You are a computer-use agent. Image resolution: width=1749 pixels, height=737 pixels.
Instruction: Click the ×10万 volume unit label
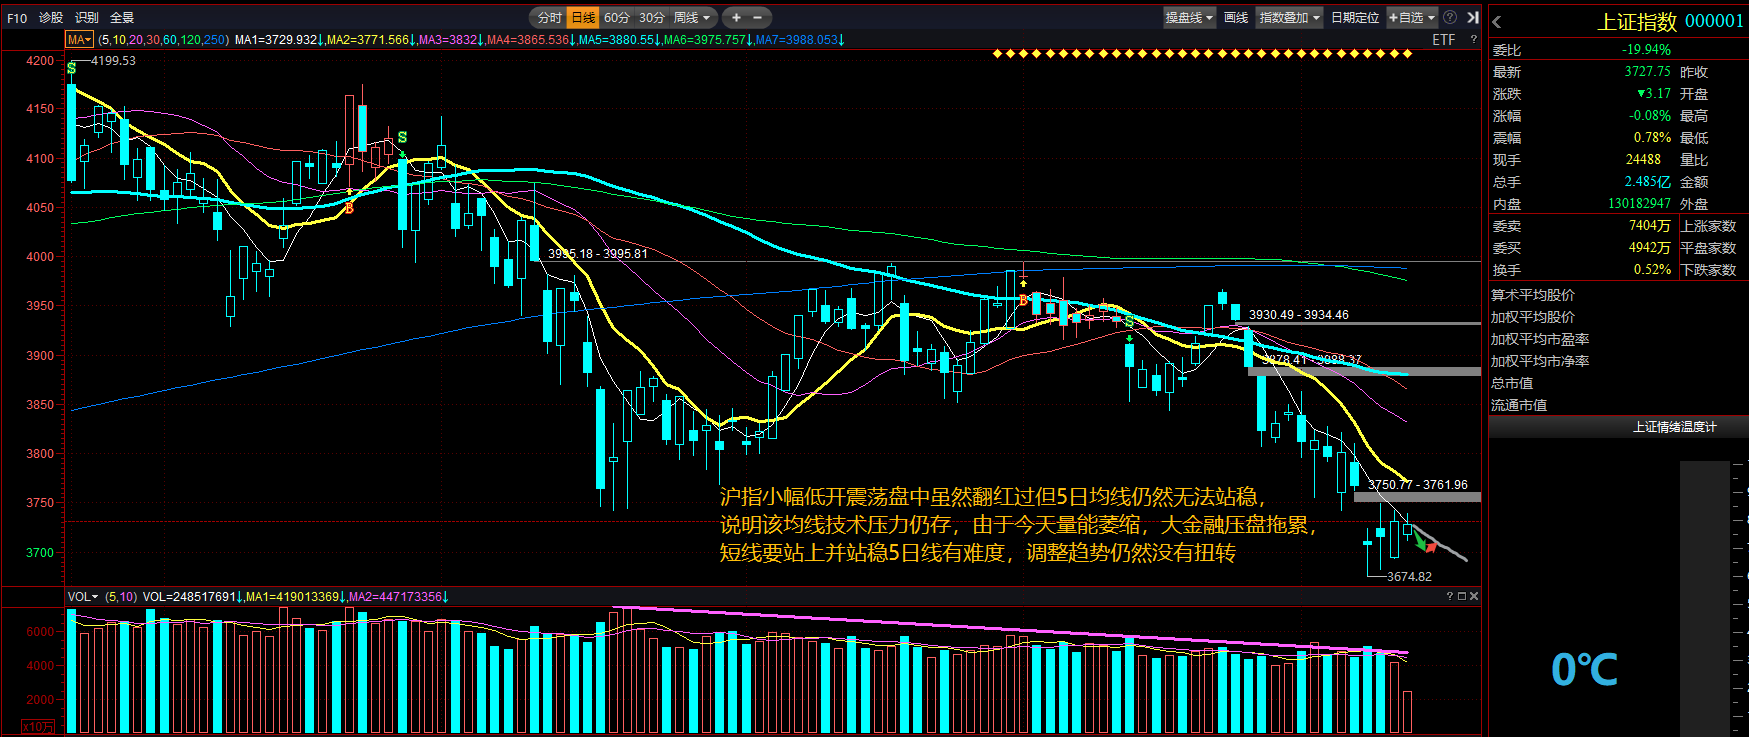(x=38, y=727)
